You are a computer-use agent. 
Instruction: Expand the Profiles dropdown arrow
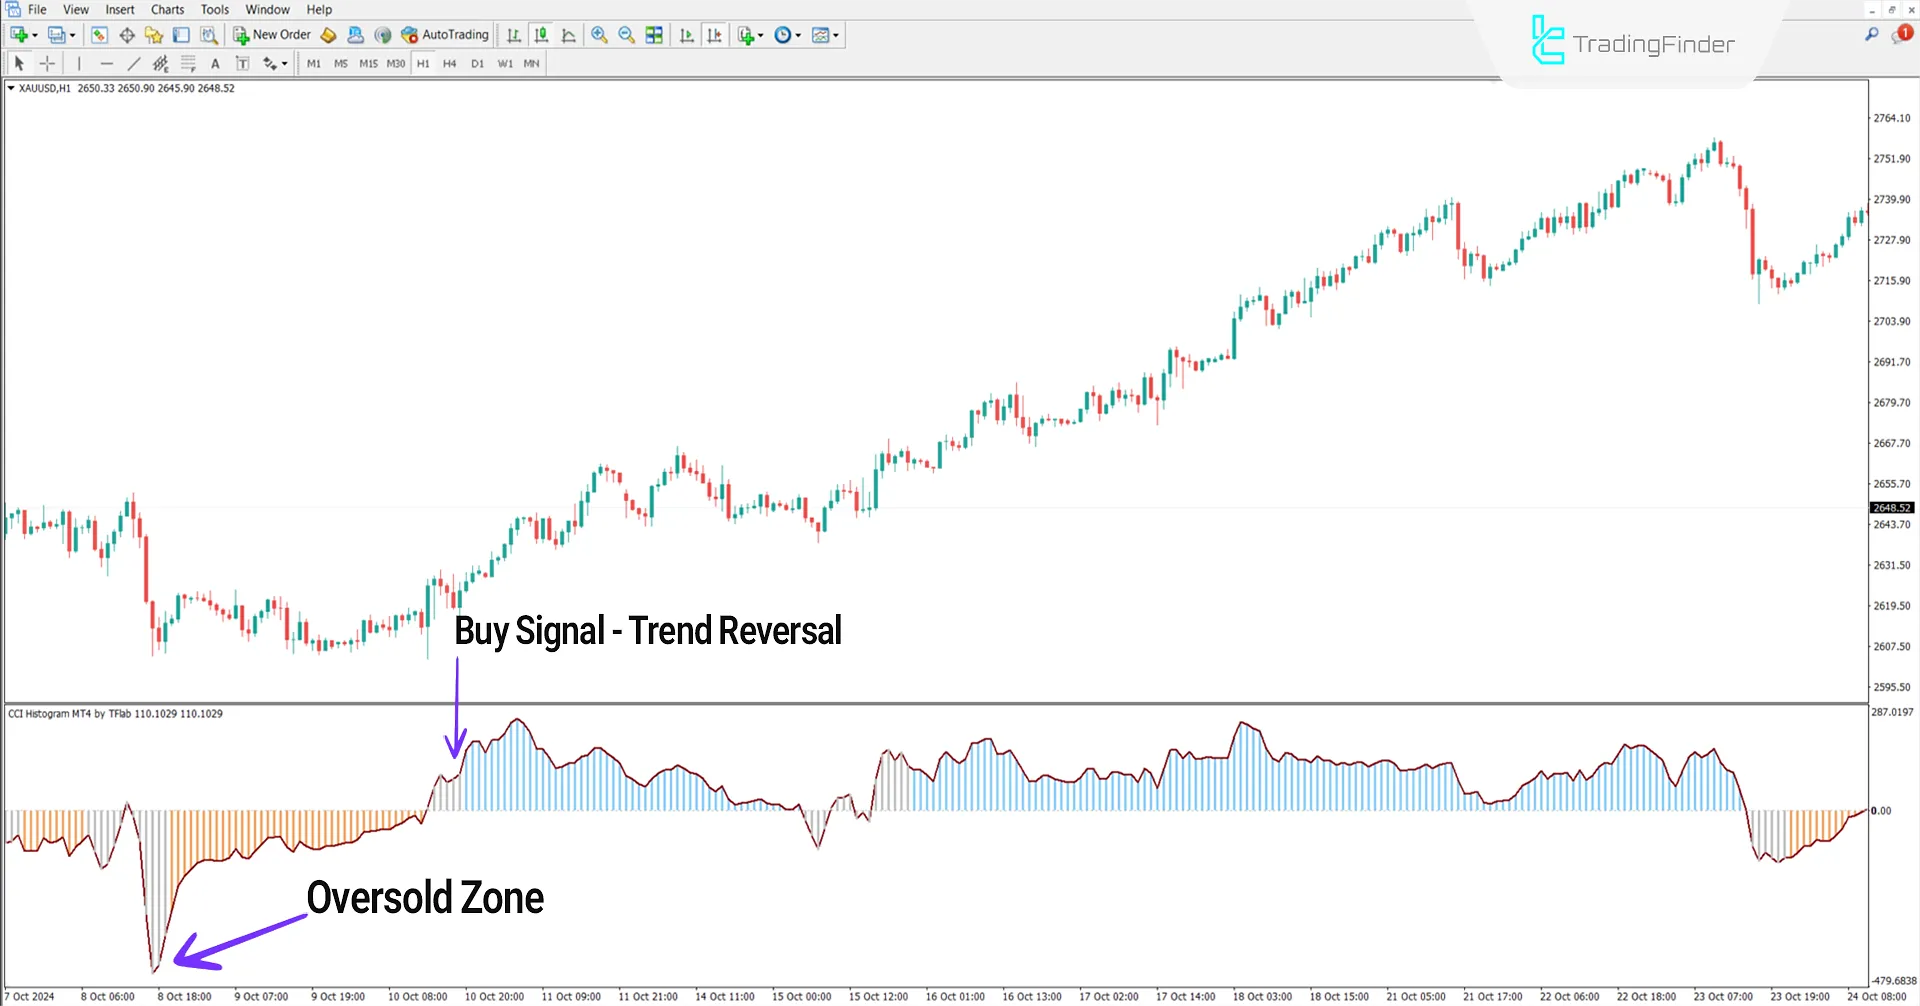pyautogui.click(x=73, y=36)
